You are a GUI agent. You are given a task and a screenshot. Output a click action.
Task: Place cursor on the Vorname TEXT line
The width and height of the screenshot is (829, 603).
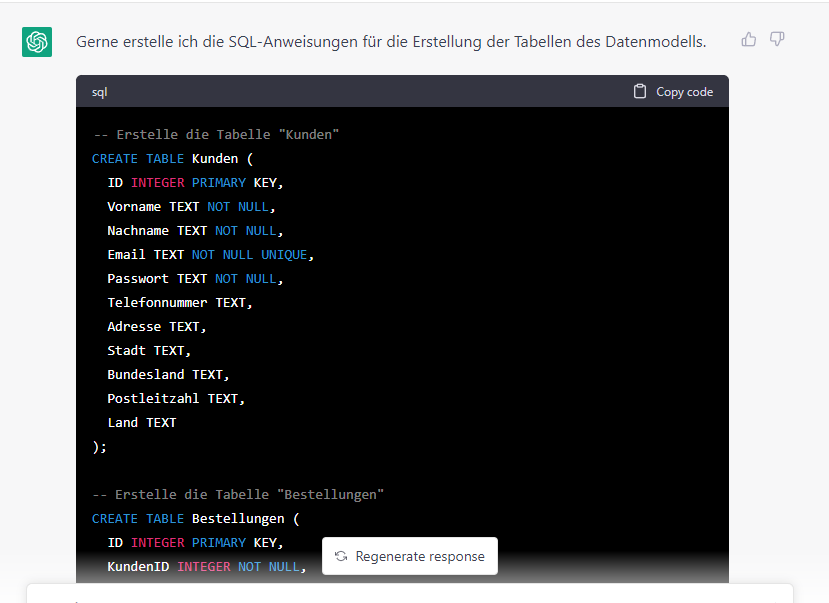pos(190,206)
